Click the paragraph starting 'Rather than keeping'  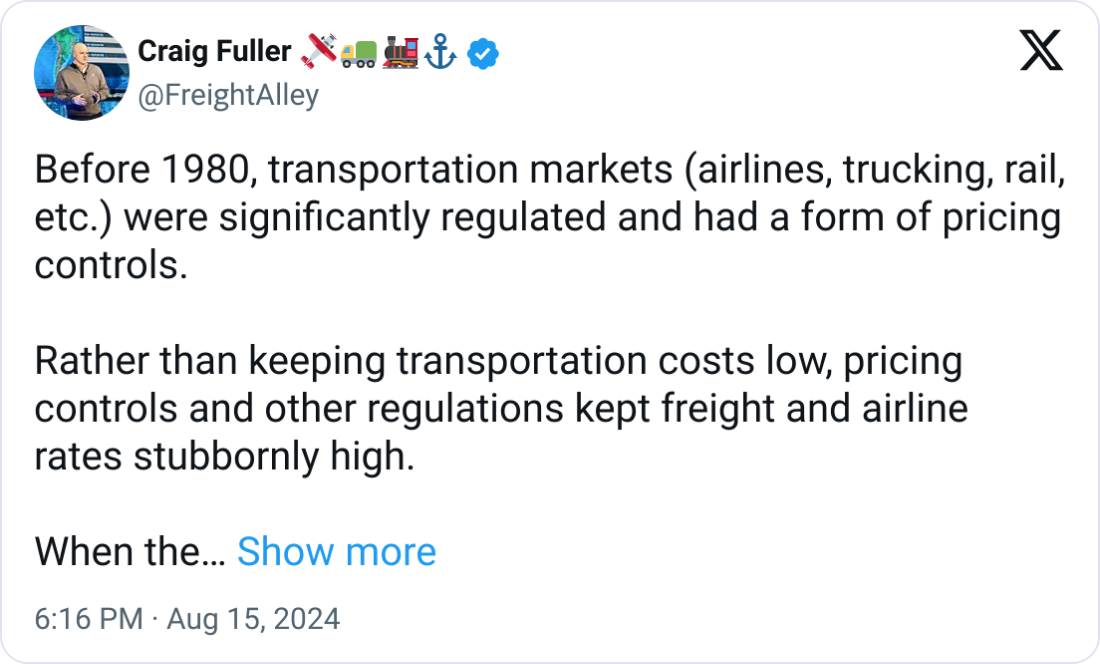tap(501, 409)
